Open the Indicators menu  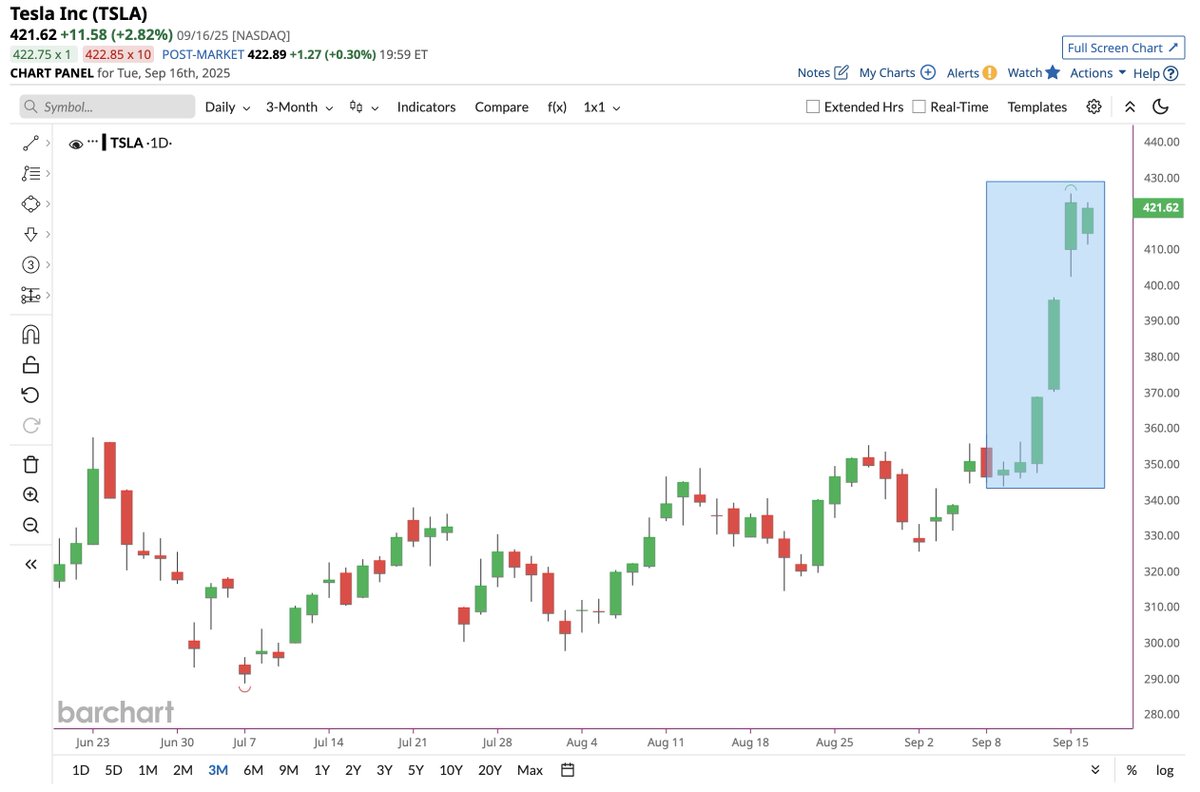click(426, 107)
